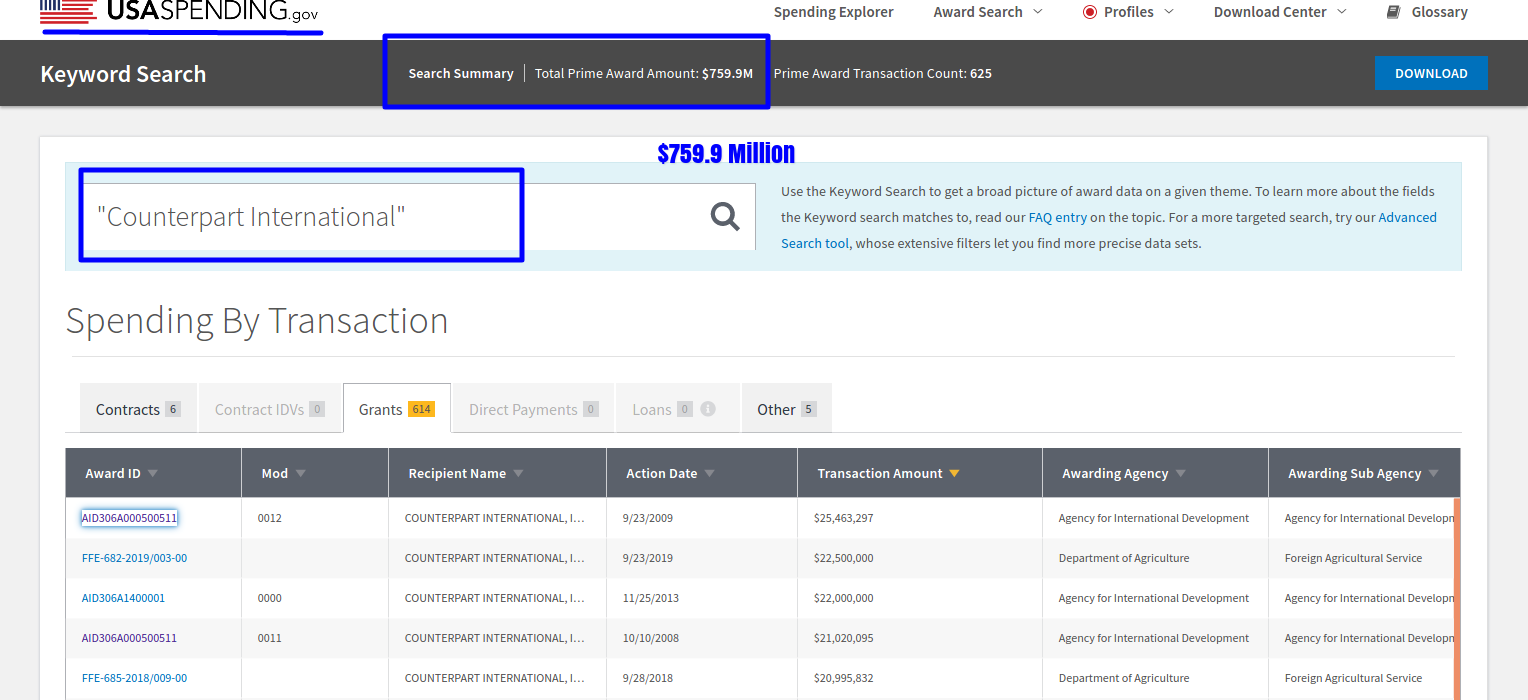
Task: Click Department of Agriculture in 9/23/2019 row
Action: [1124, 558]
